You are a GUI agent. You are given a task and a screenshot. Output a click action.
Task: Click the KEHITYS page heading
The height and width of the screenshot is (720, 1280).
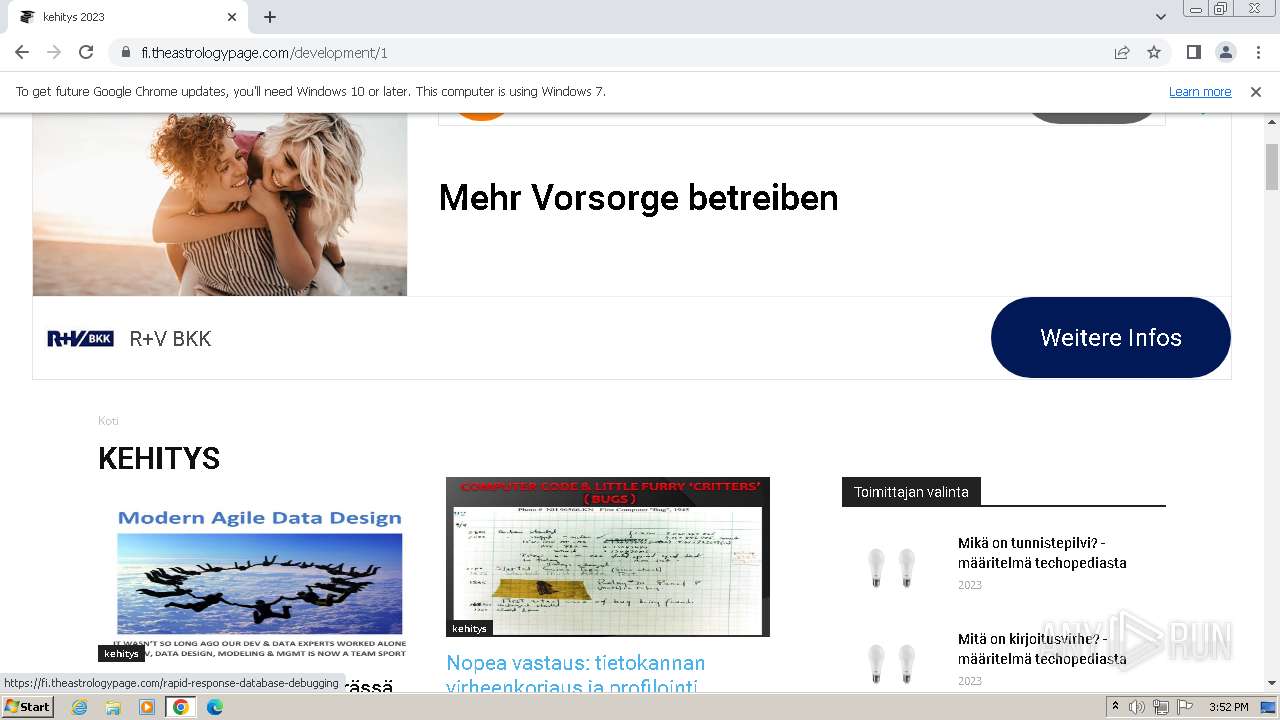159,459
